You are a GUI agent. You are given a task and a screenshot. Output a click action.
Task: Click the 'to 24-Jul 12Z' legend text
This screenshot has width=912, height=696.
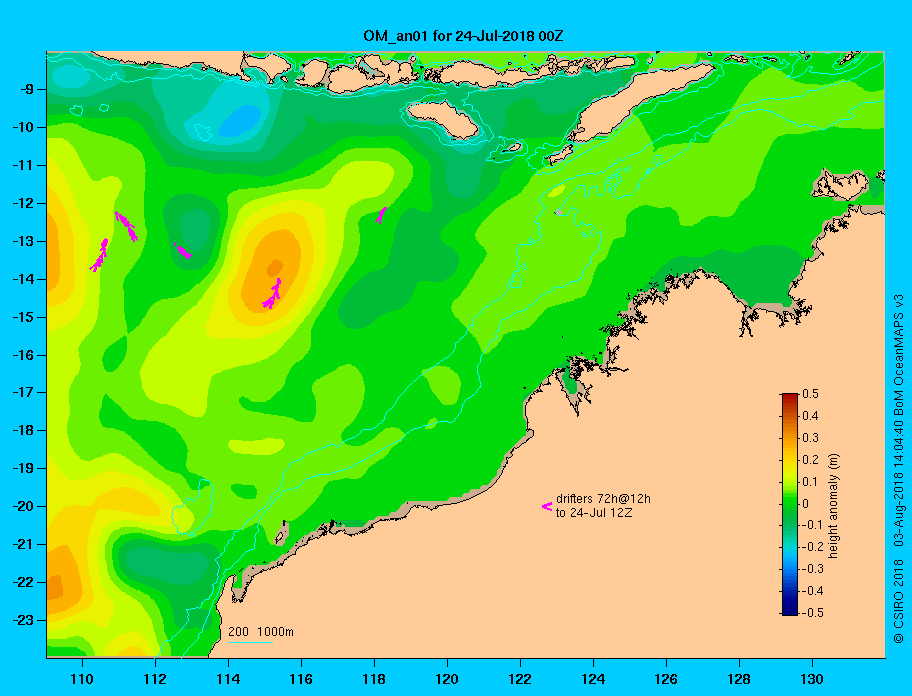(594, 513)
